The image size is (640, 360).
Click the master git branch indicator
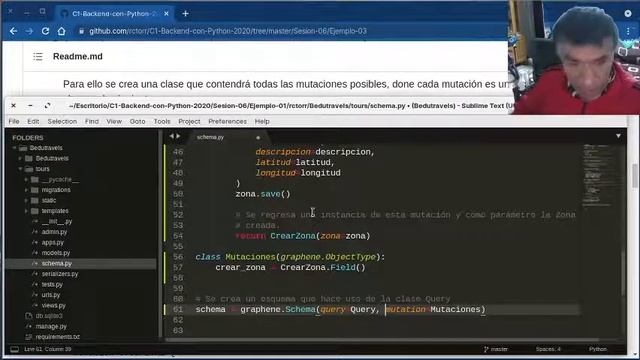tap(496, 349)
